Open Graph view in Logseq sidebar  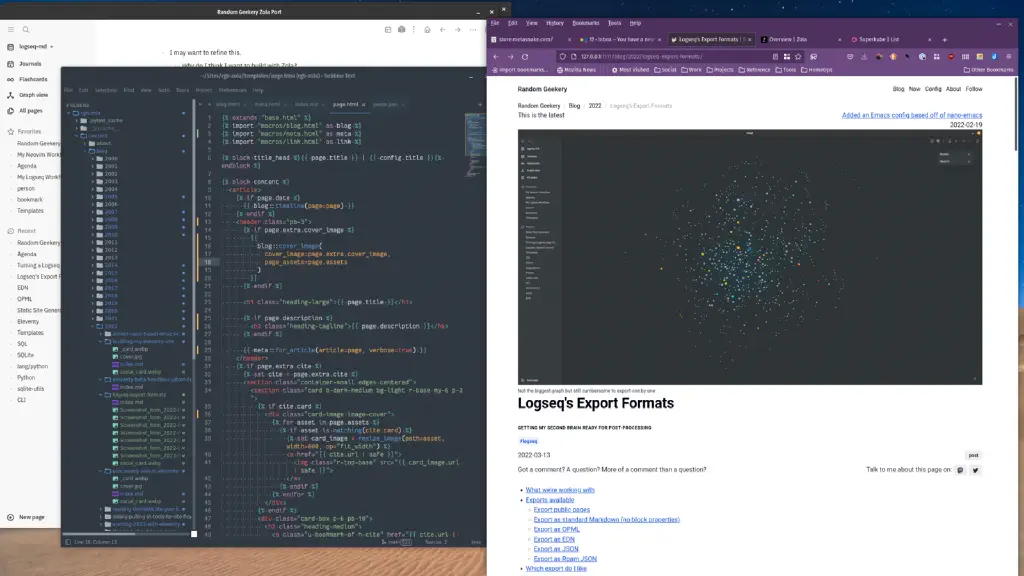click(x=33, y=95)
